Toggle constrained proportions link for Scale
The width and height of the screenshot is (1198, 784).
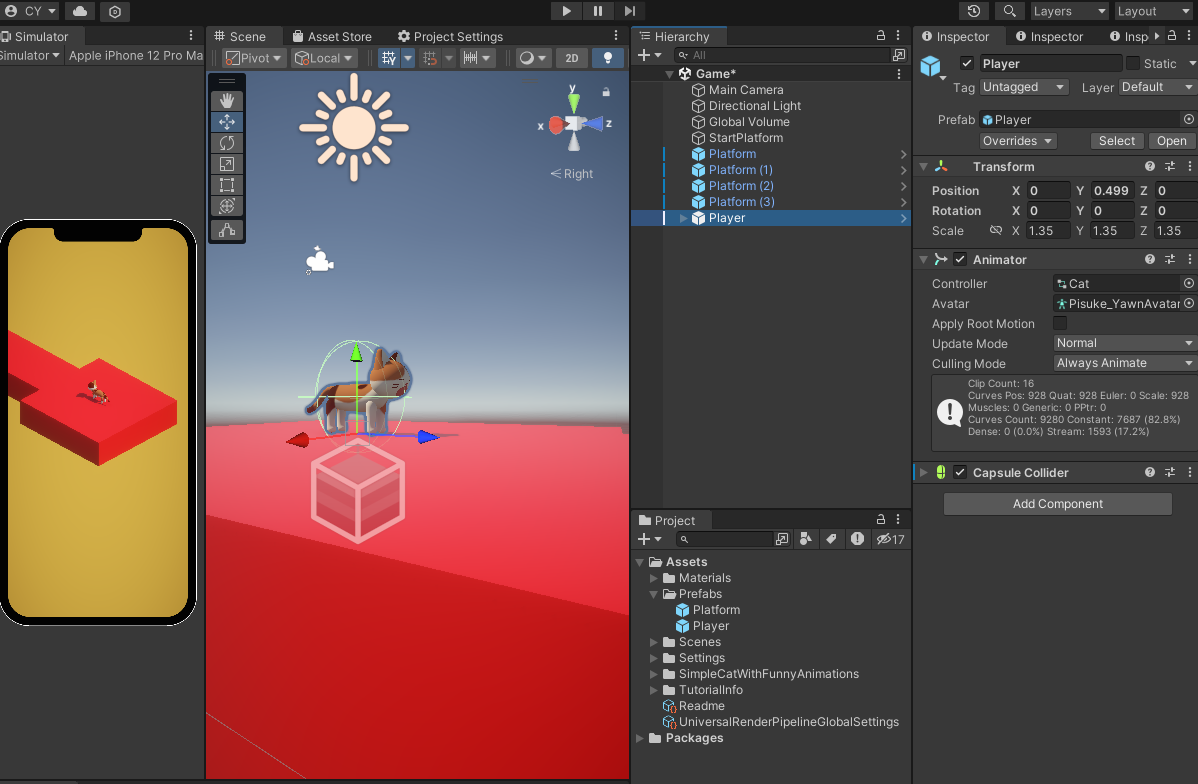click(996, 230)
